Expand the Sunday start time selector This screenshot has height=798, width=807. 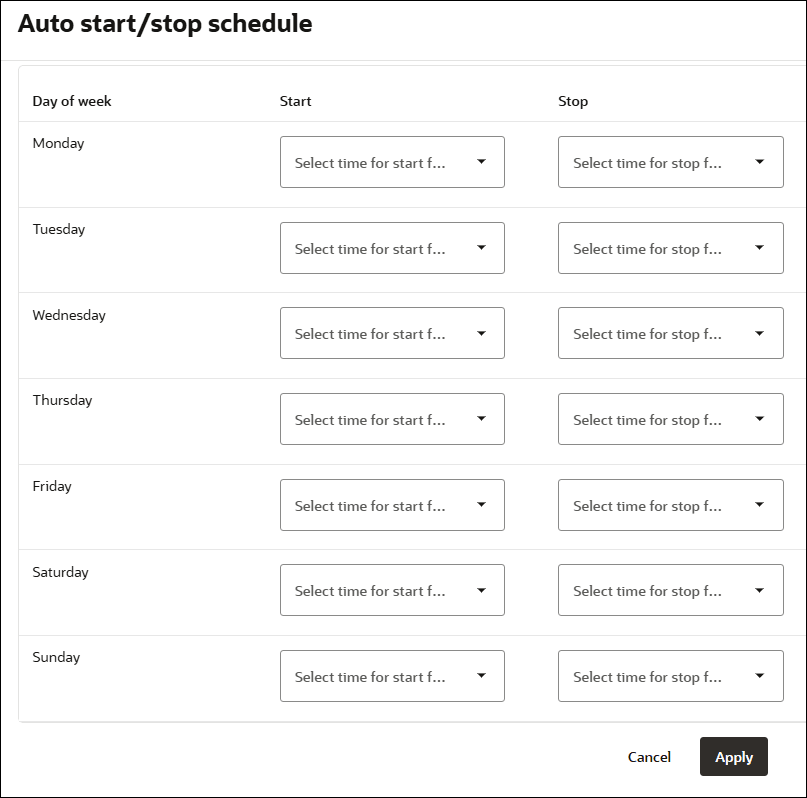(x=392, y=676)
